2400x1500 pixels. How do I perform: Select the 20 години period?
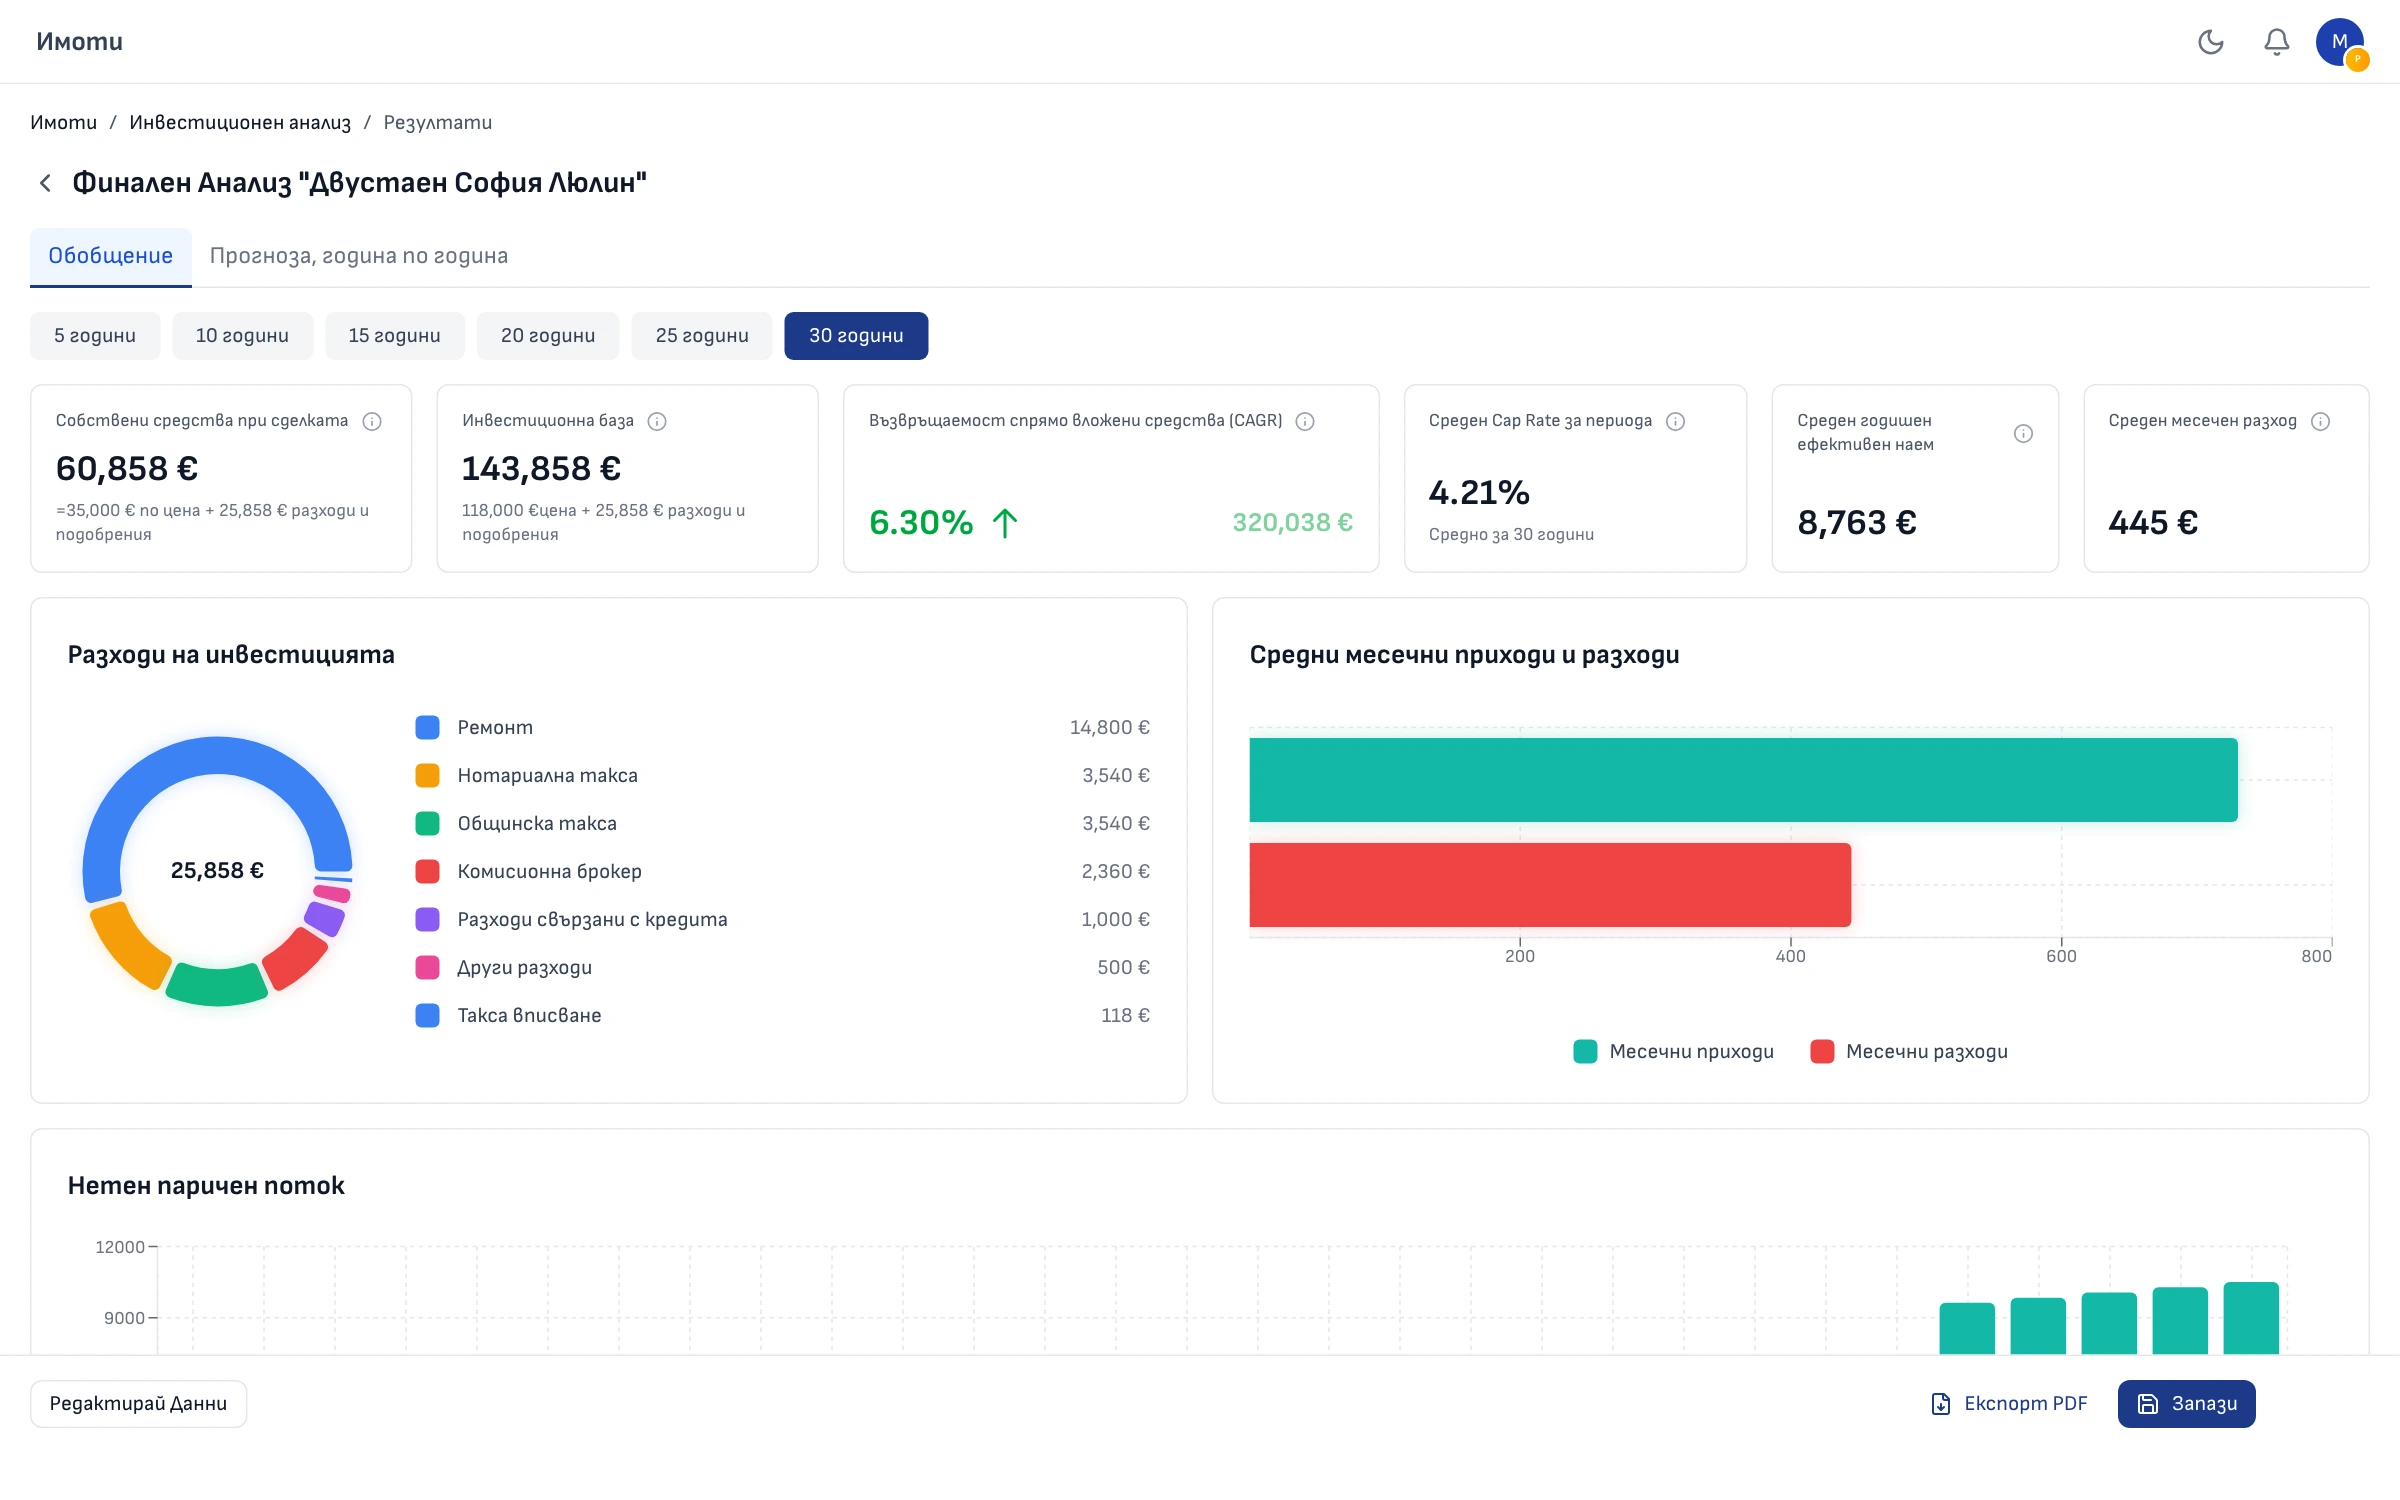point(548,336)
